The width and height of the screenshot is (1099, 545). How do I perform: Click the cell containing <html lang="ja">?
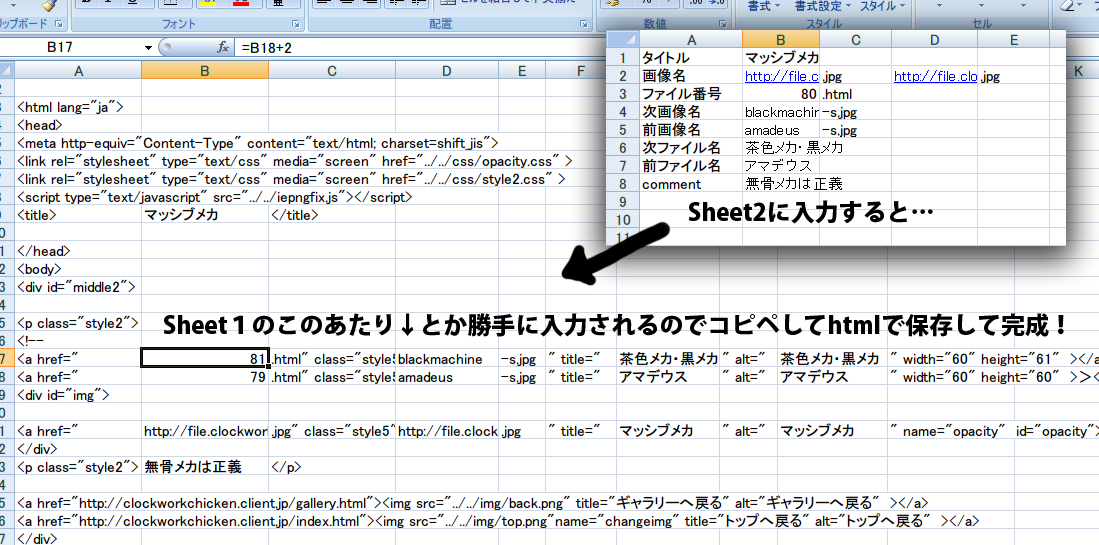click(x=78, y=106)
